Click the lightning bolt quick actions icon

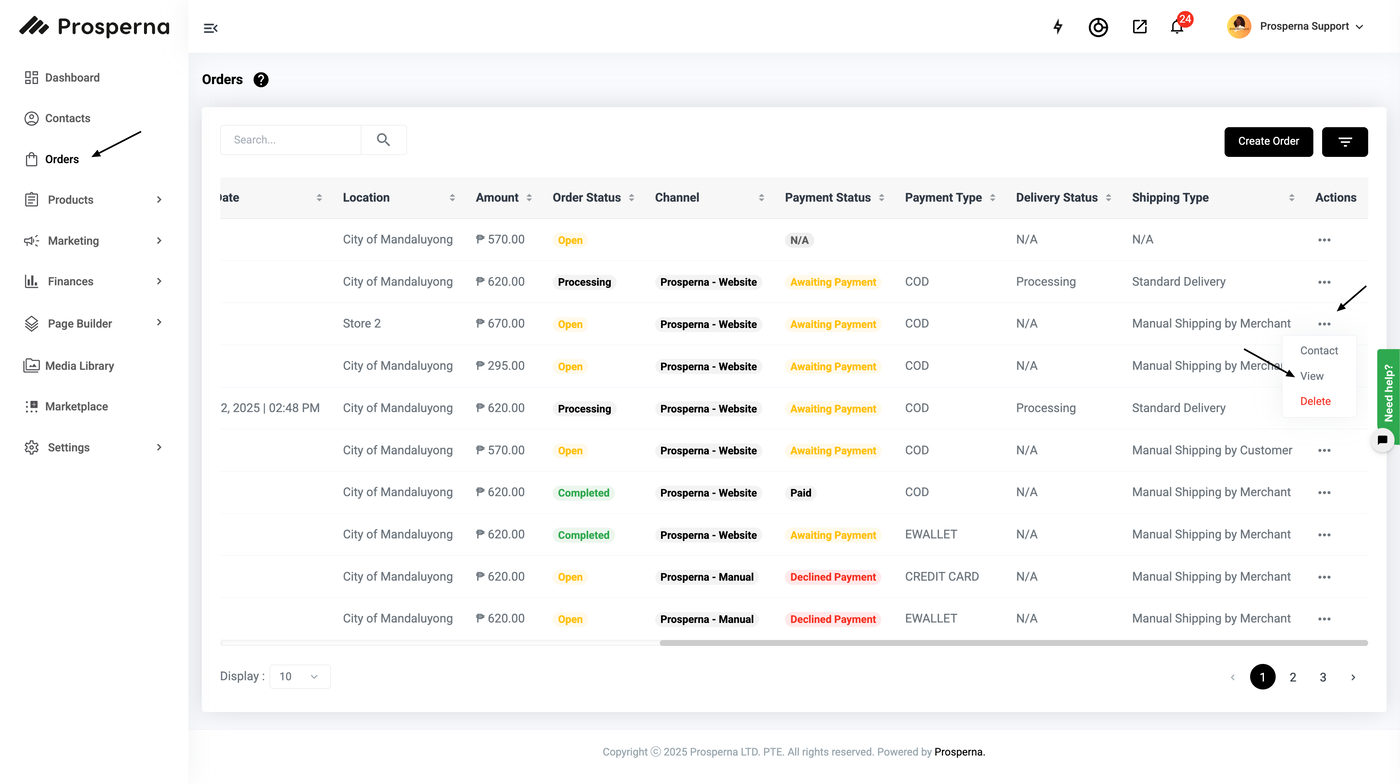[1058, 27]
